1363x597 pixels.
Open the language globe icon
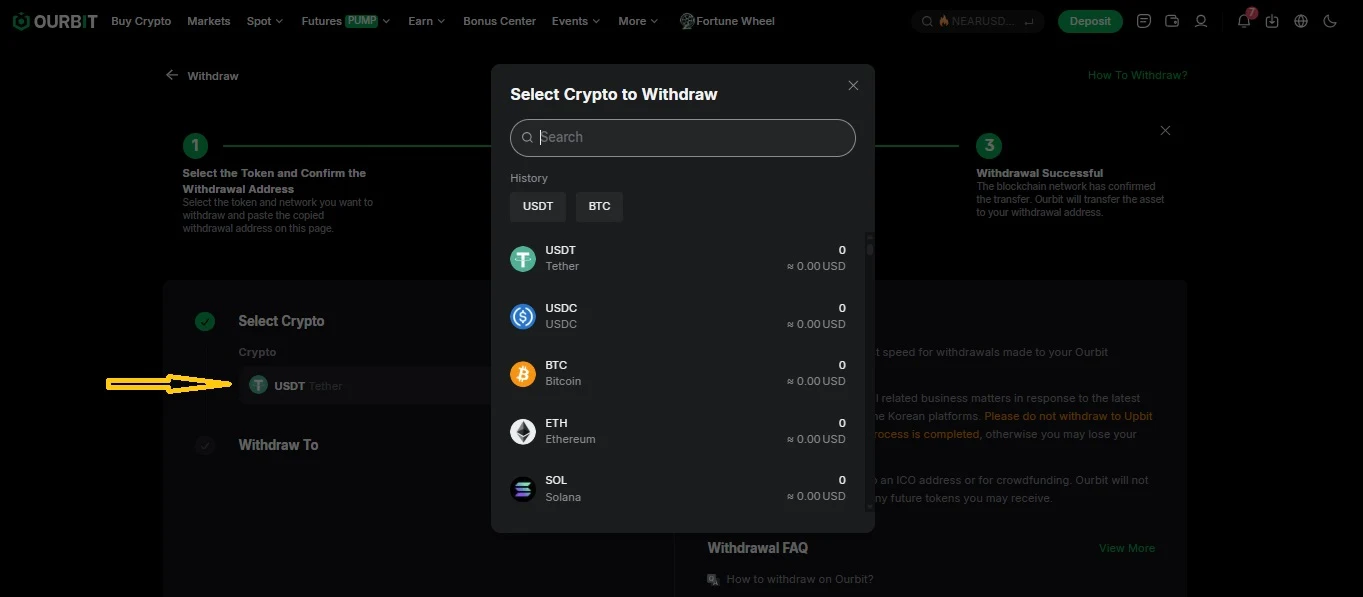click(x=1301, y=21)
